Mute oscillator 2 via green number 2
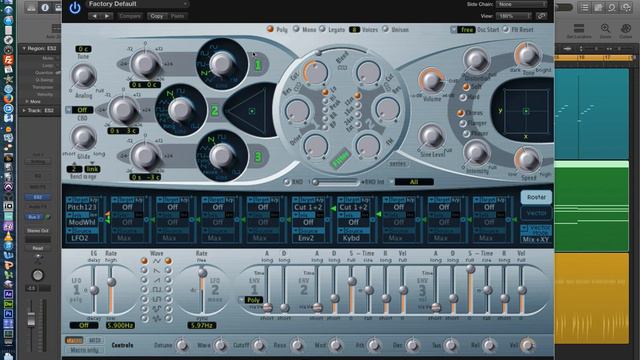Screen dimensions: 640x360 tap(215, 110)
